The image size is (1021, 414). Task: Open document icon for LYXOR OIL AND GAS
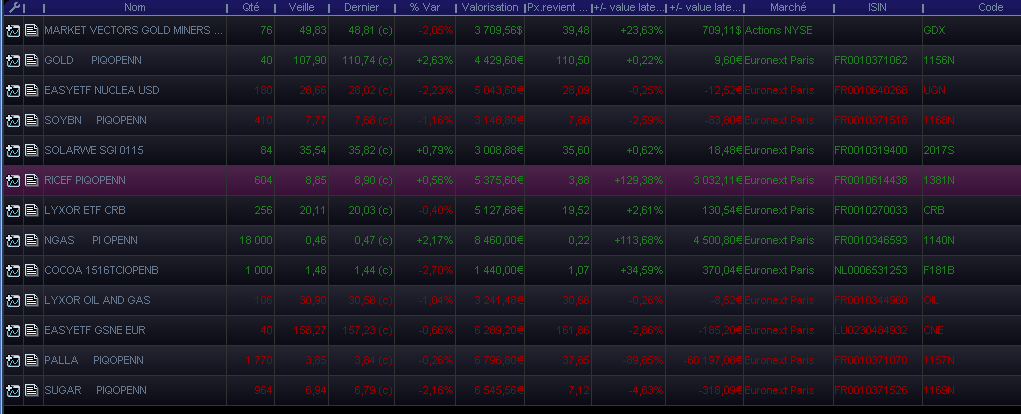point(31,300)
